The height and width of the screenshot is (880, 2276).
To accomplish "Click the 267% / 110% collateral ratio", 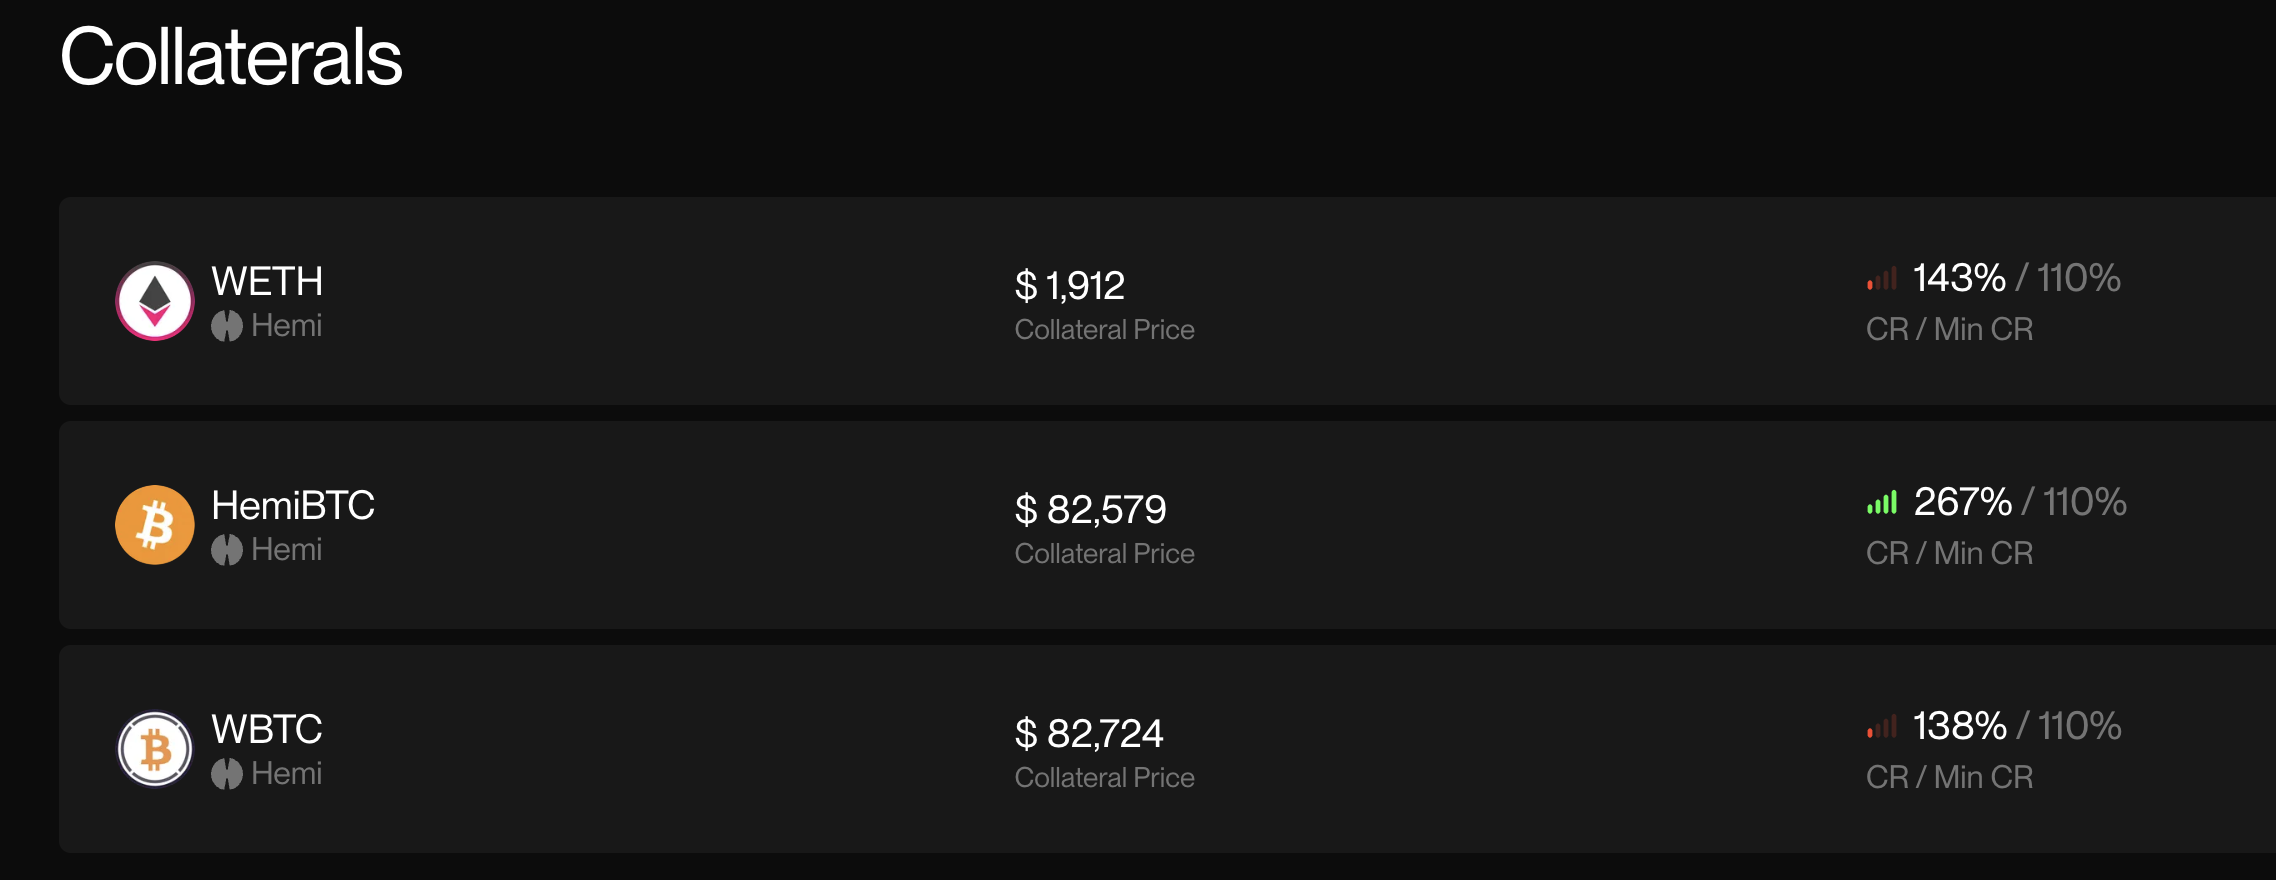I will (x=2020, y=502).
